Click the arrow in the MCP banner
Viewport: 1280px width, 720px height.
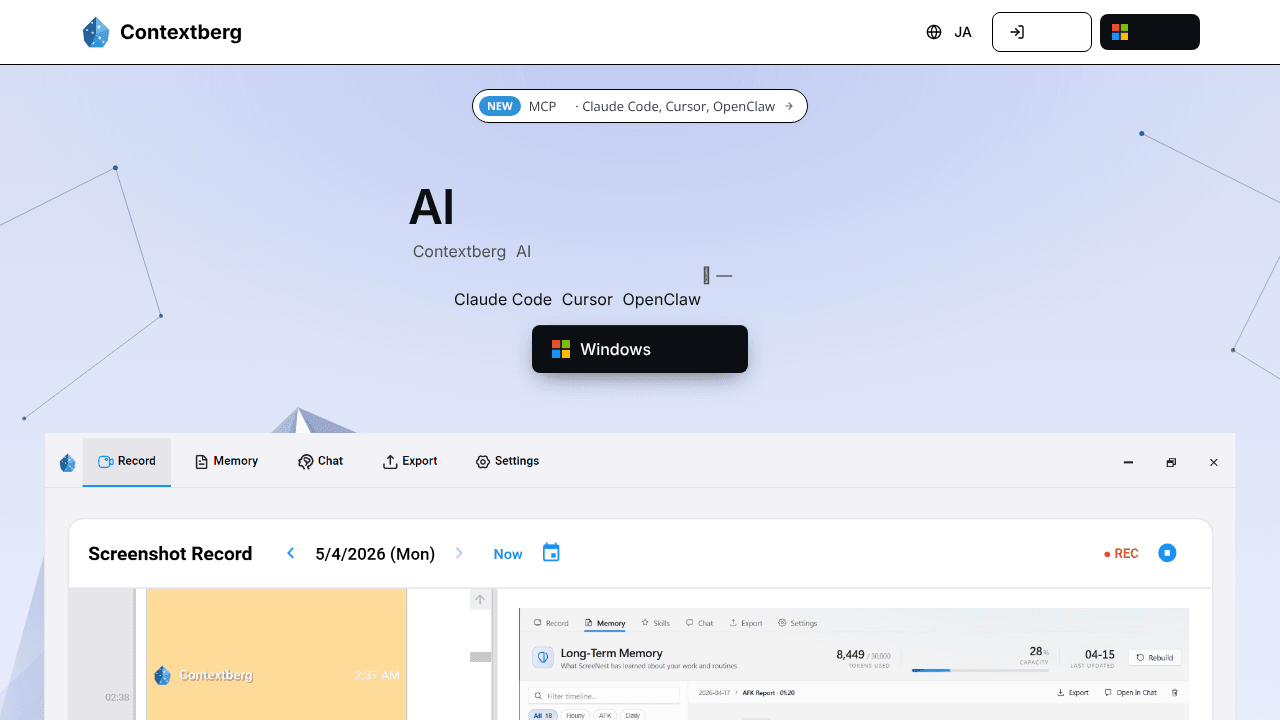[789, 106]
